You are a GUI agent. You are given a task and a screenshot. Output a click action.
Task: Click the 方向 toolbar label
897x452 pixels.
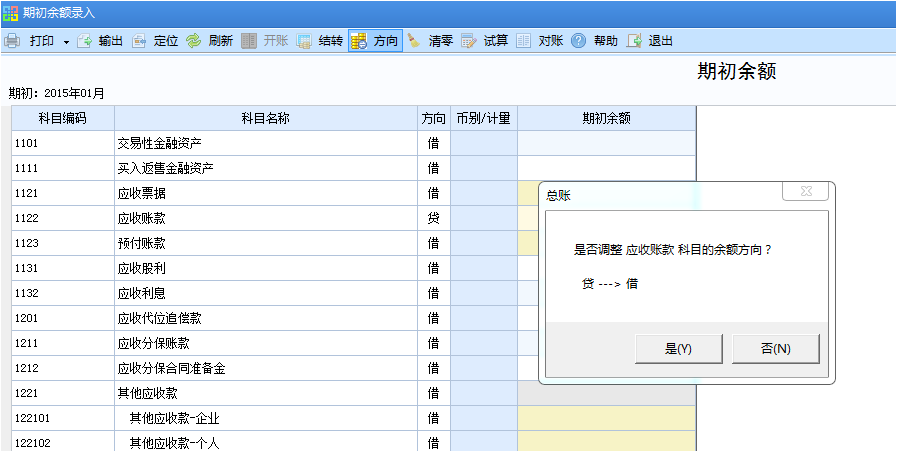[386, 41]
